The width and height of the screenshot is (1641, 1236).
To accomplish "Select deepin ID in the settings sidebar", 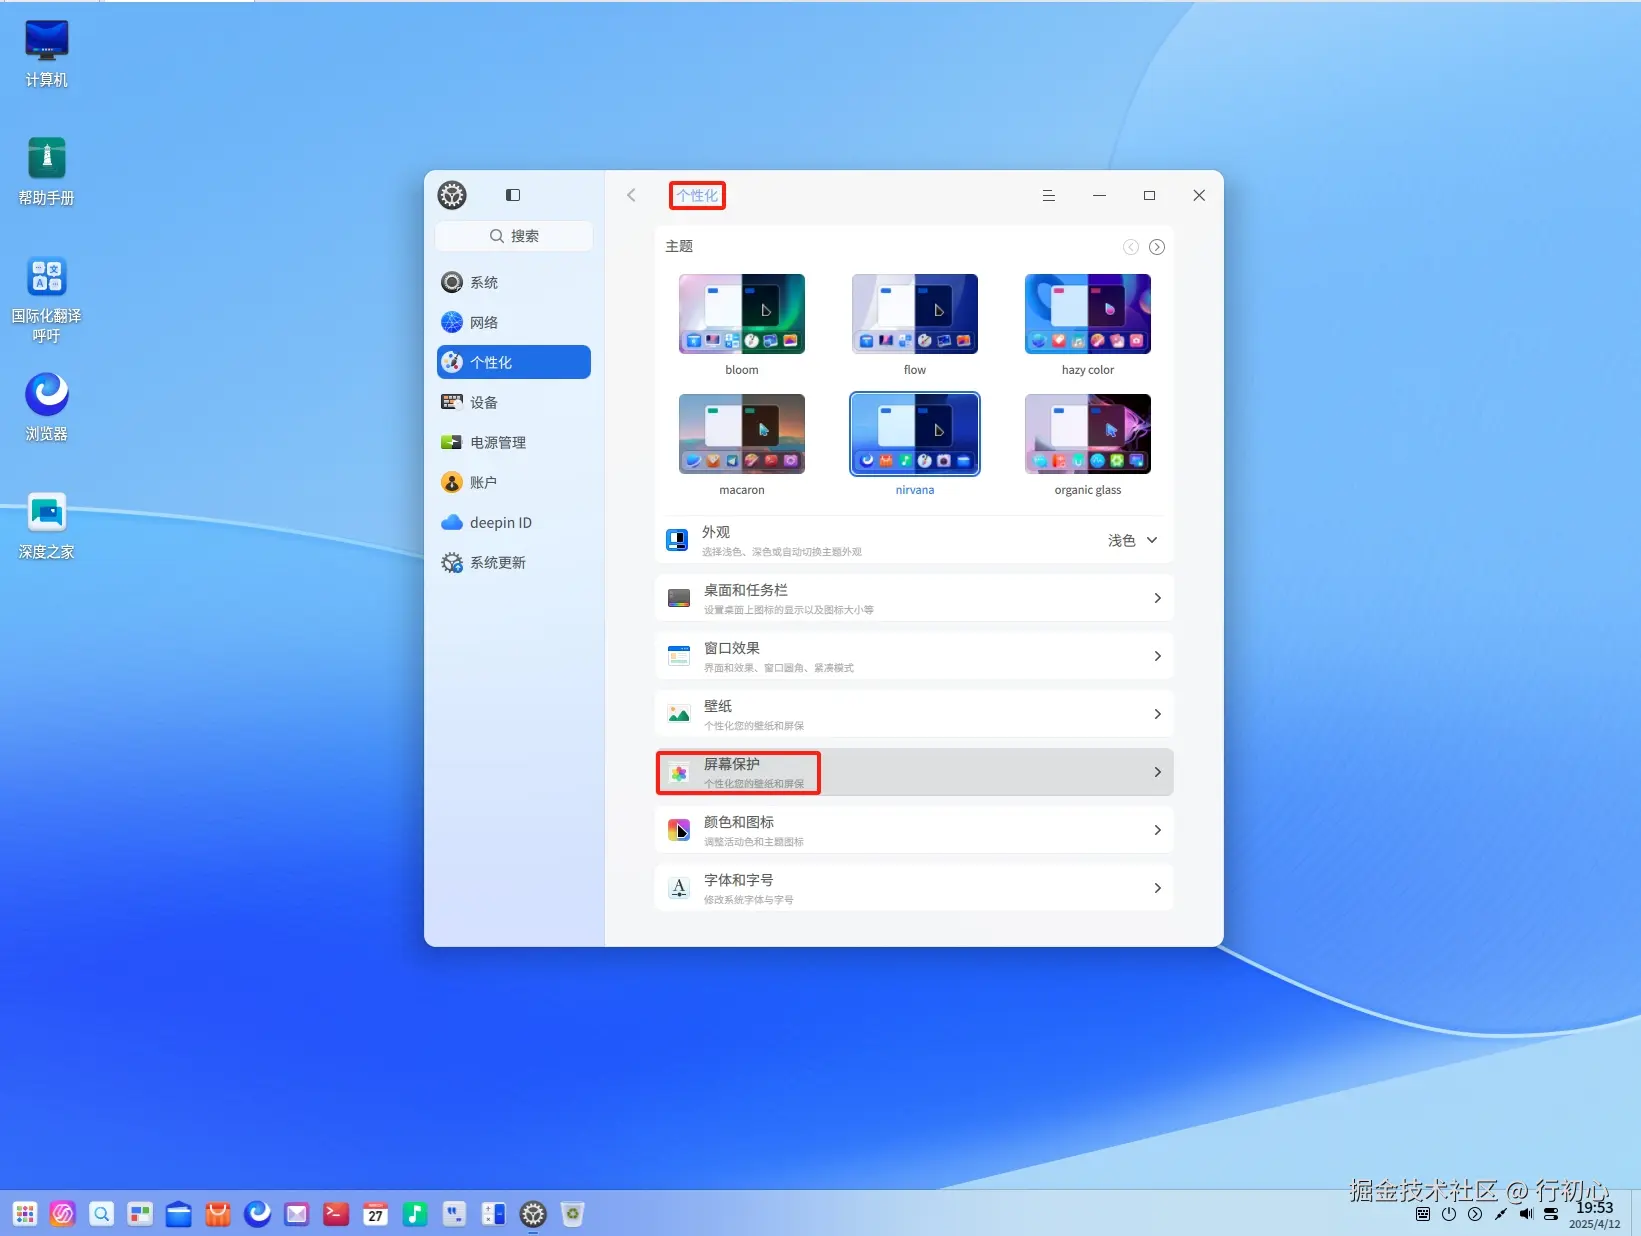I will 514,522.
